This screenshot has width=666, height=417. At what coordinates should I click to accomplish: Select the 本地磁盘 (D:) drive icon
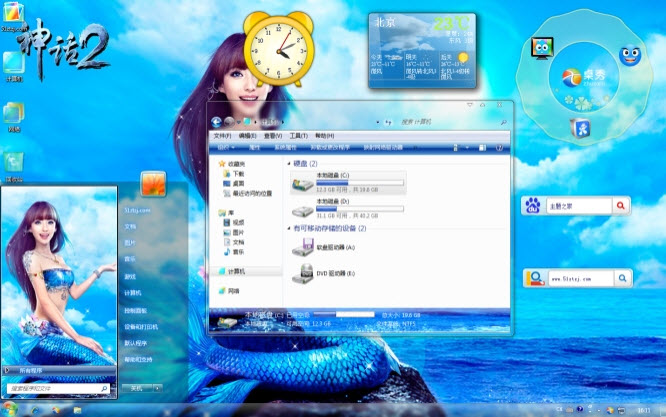point(303,210)
